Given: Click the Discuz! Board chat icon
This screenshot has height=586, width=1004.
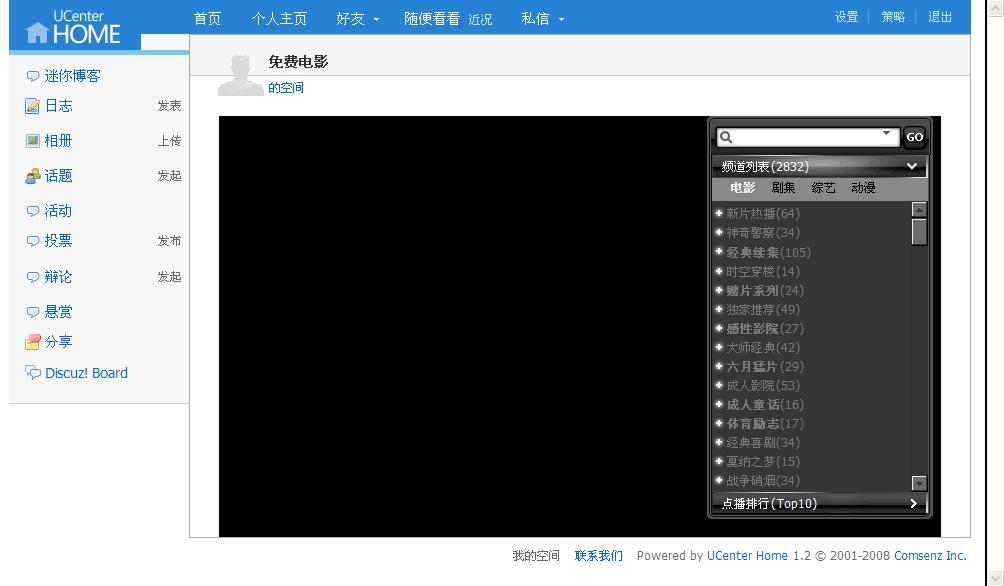Looking at the screenshot, I should pyautogui.click(x=33, y=372).
